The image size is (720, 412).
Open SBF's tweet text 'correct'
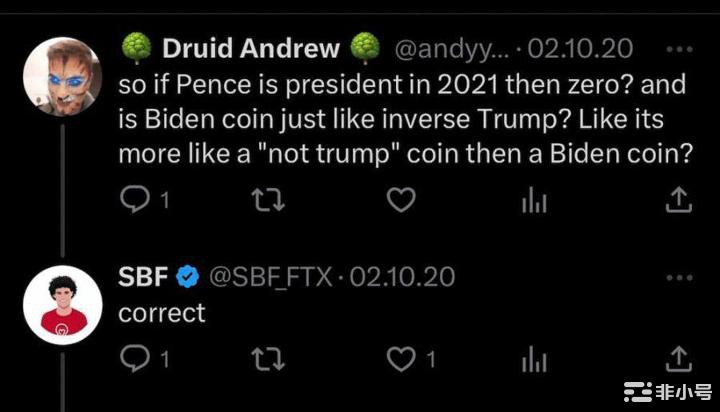162,312
